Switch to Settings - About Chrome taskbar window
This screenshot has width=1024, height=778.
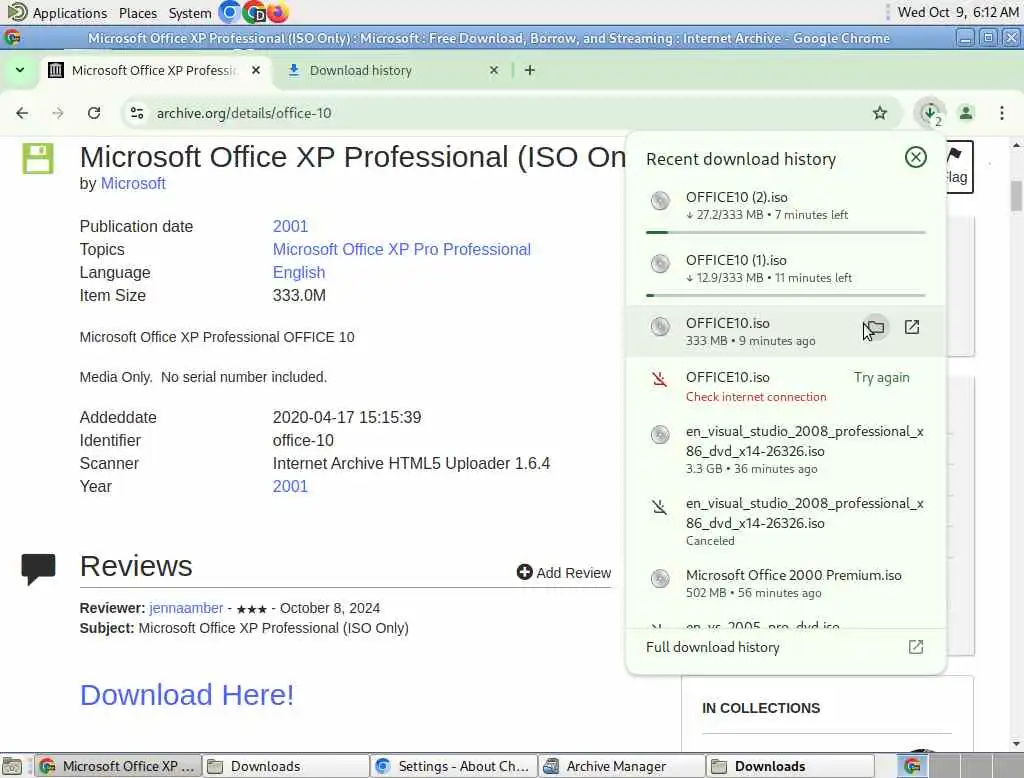454,766
